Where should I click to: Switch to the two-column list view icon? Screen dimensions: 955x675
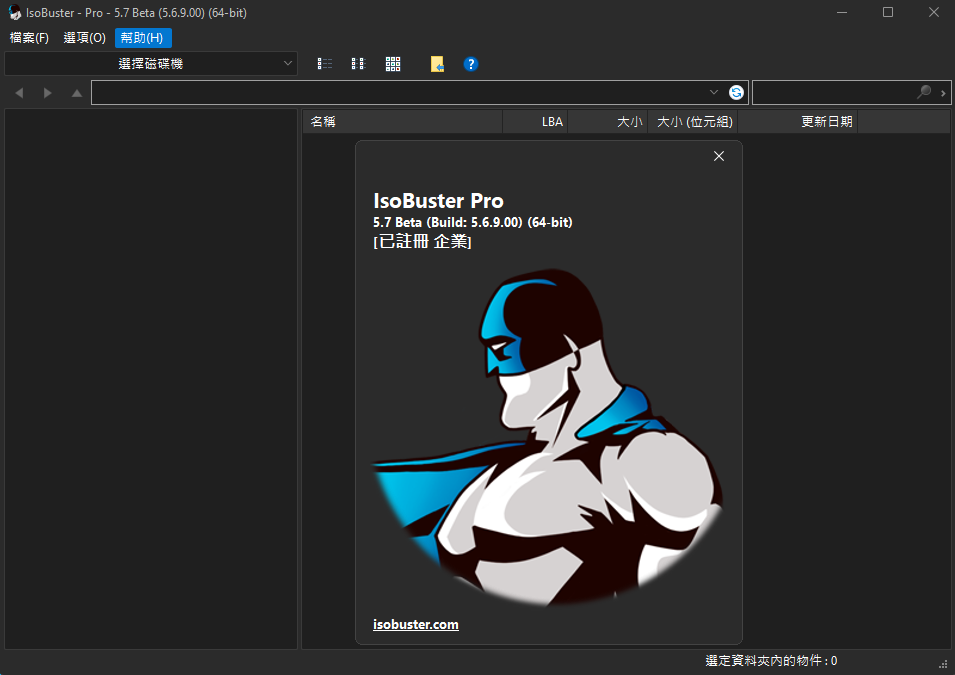point(358,64)
